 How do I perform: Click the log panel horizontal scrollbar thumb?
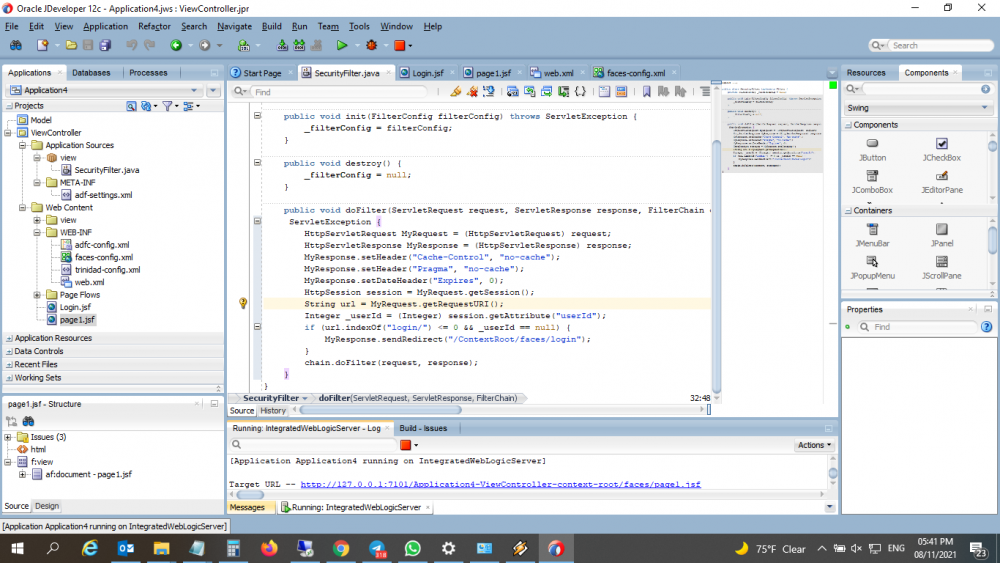point(249,495)
